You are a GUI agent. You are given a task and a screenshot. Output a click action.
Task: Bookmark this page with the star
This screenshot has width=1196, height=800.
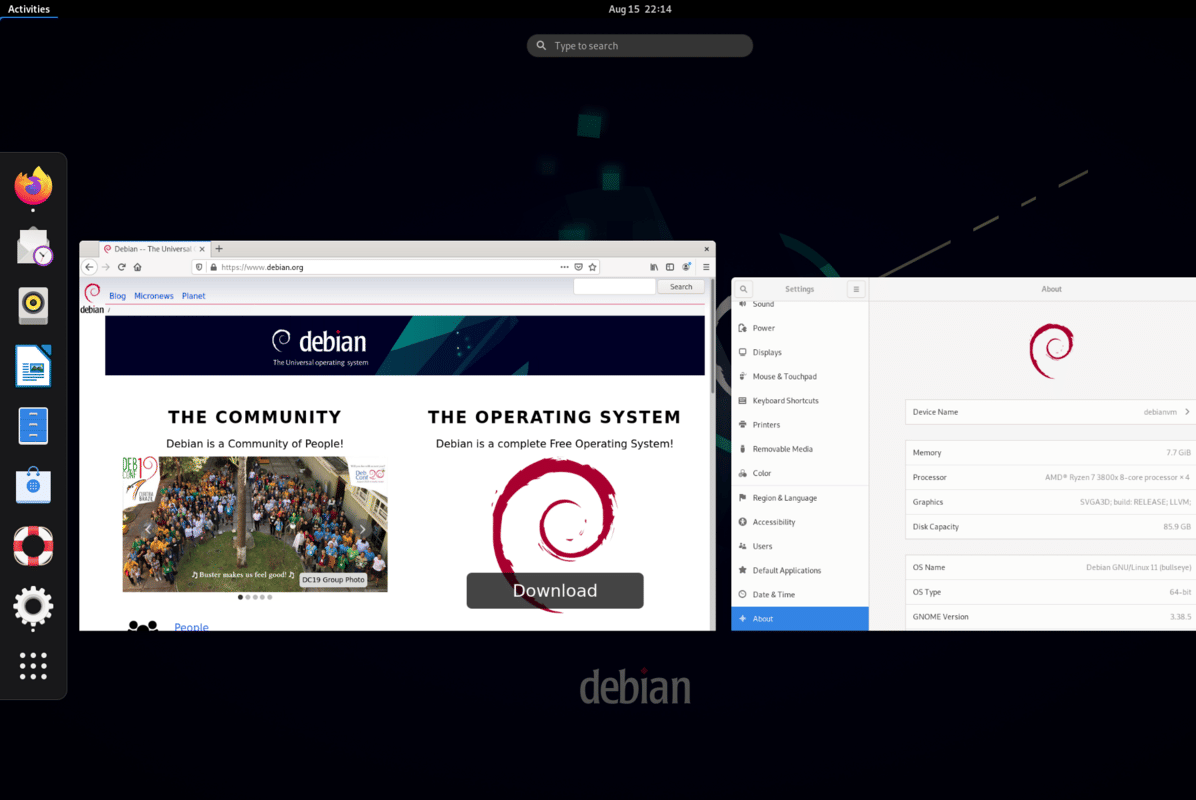(x=592, y=267)
